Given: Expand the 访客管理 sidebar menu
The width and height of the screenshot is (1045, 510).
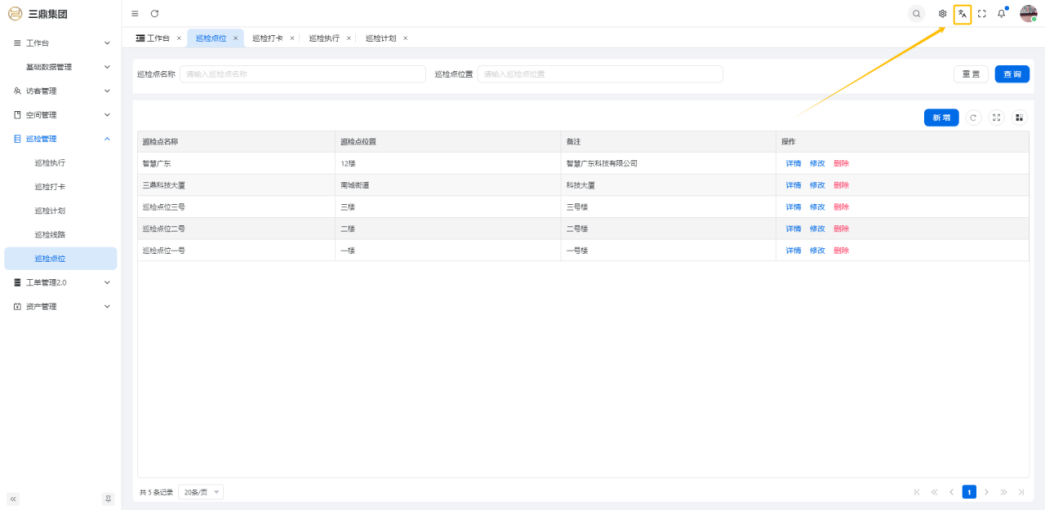Looking at the screenshot, I should [60, 91].
